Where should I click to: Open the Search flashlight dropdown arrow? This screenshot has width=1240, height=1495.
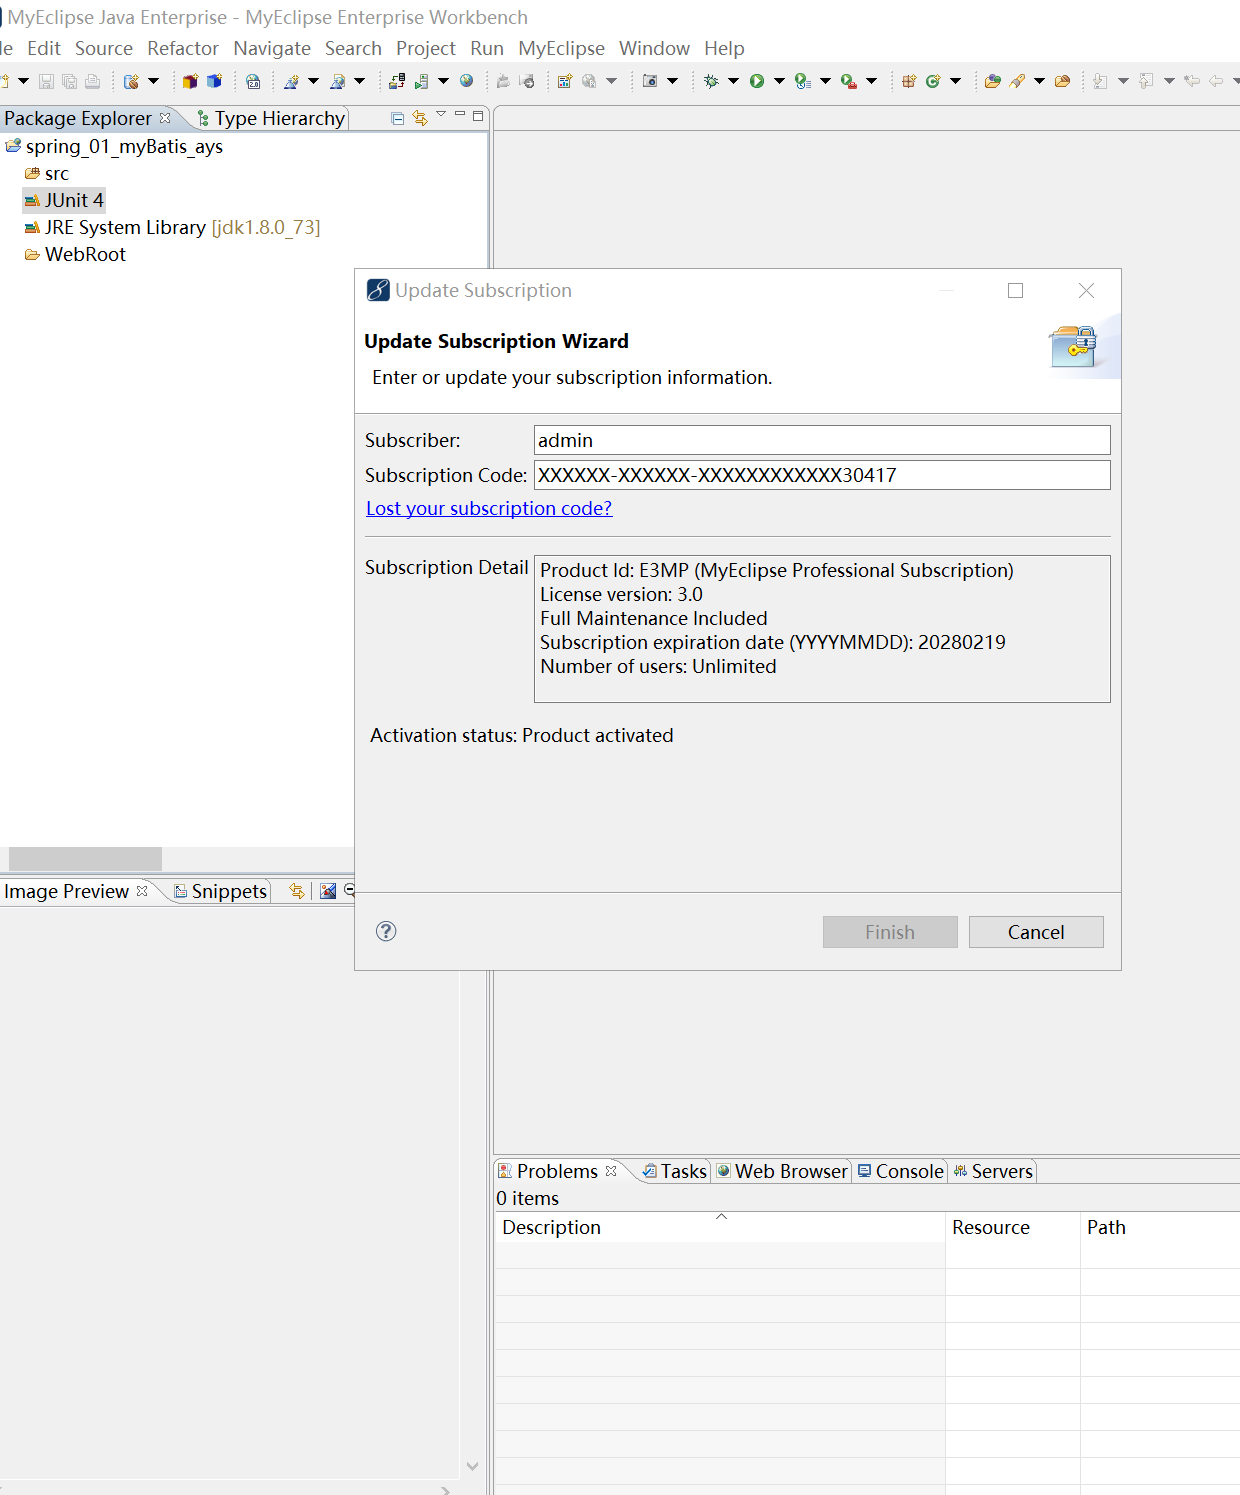[x=1039, y=81]
